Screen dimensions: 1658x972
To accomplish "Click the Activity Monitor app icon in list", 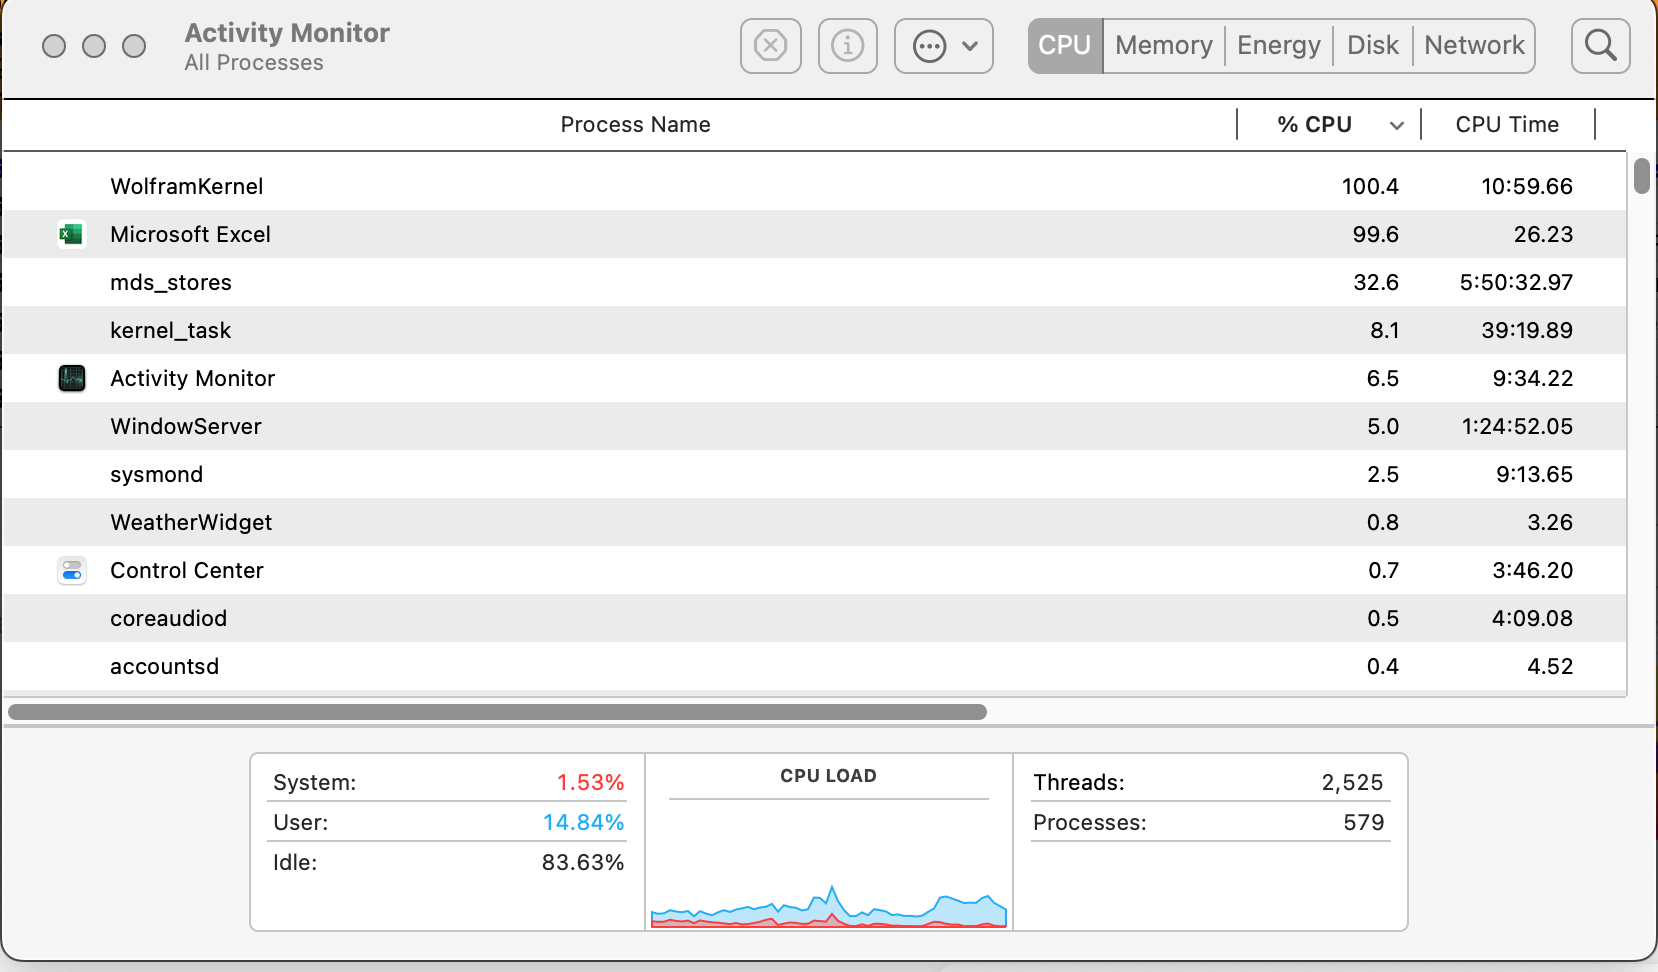I will click(x=71, y=378).
